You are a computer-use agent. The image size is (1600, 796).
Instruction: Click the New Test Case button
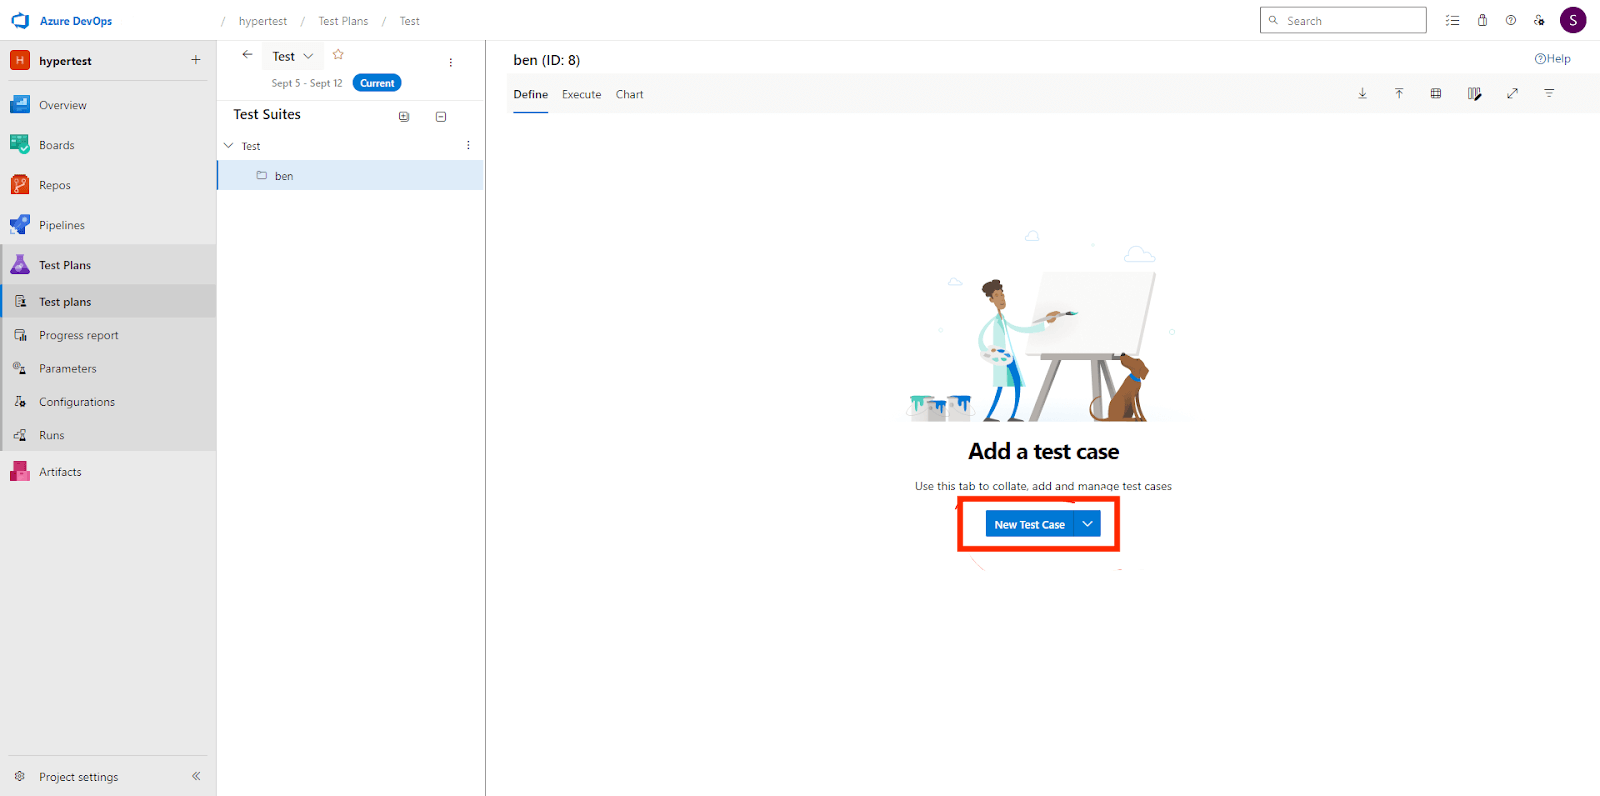1029,524
